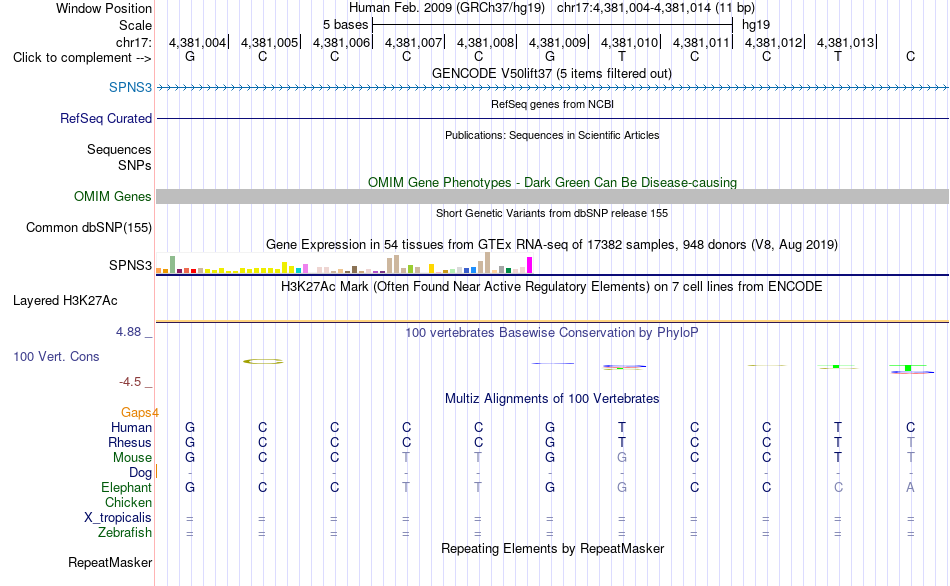The image size is (950, 586).
Task: Click the X_tropicalis species row label
Action: tap(118, 518)
